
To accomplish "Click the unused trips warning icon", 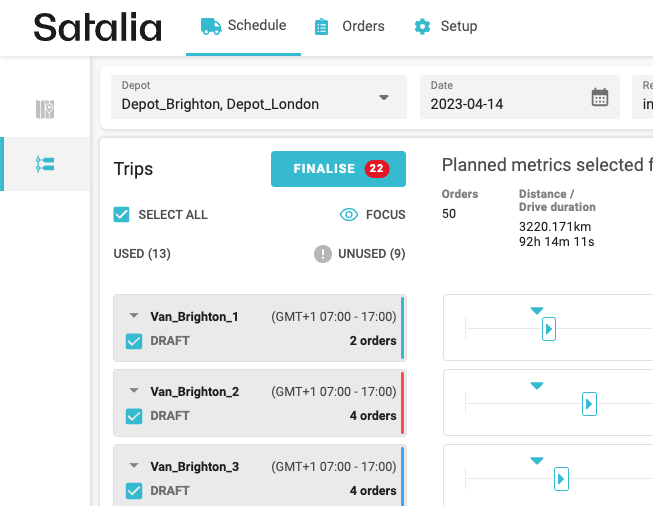I will tap(323, 254).
